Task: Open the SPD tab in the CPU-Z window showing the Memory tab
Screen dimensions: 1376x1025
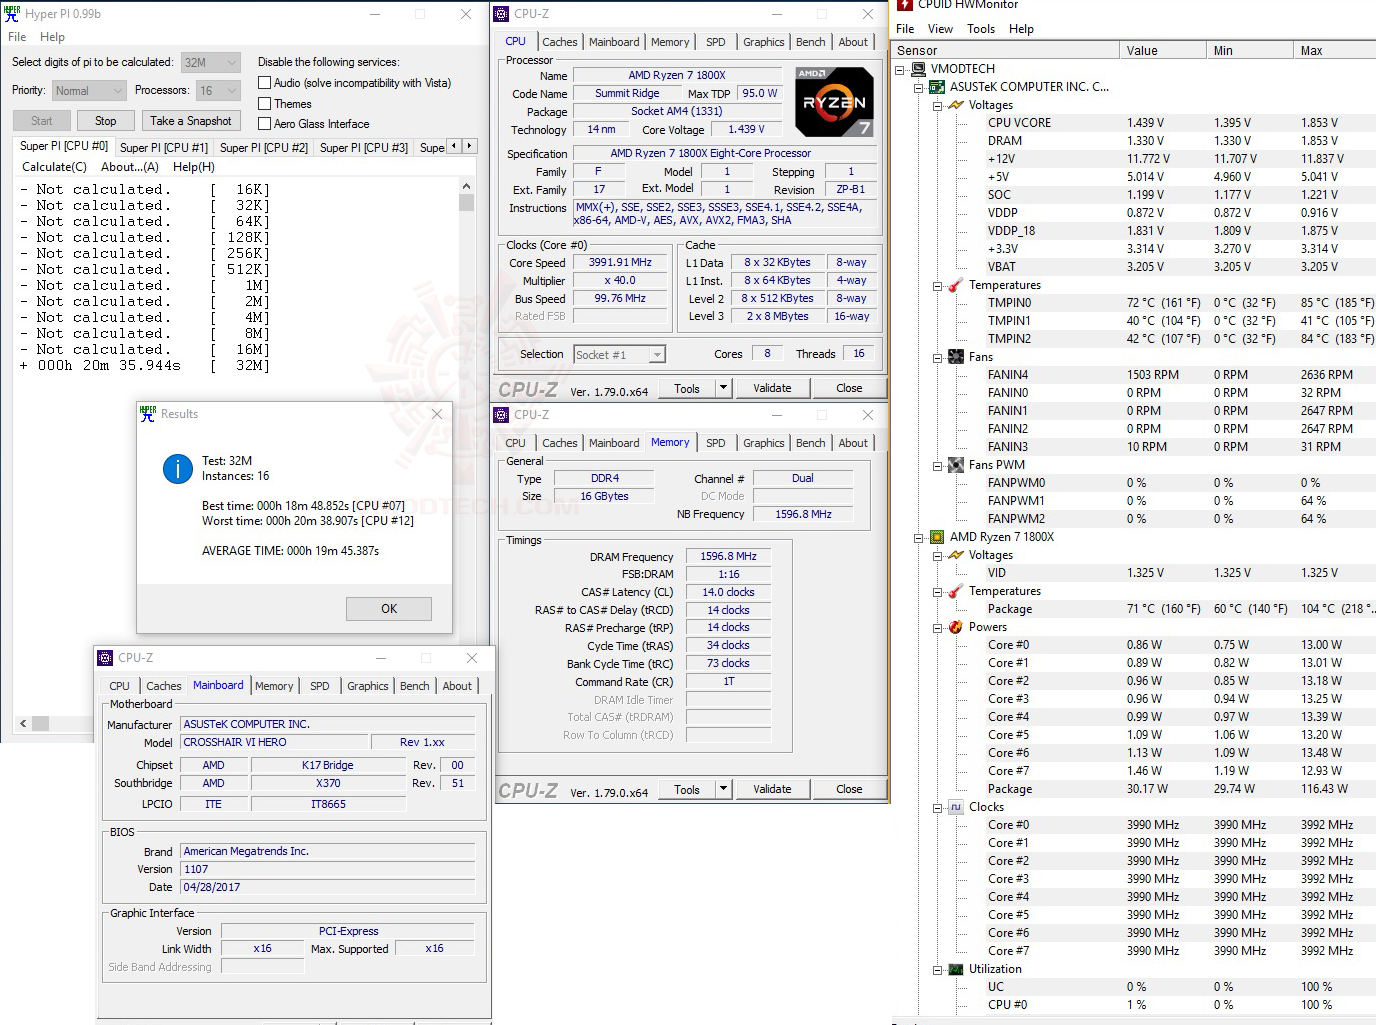Action: click(716, 443)
